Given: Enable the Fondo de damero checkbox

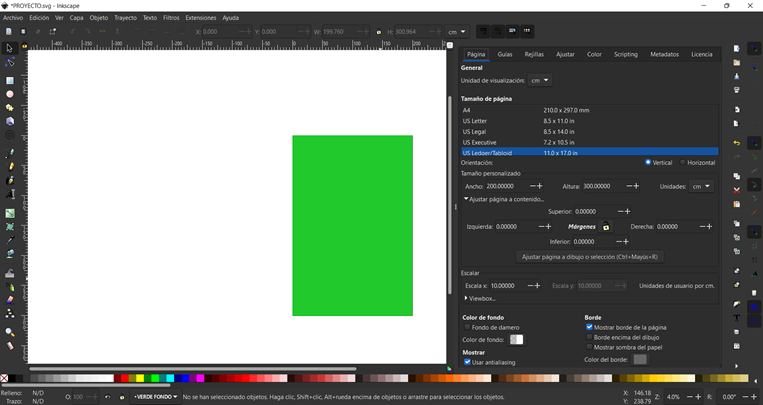Looking at the screenshot, I should pyautogui.click(x=467, y=327).
